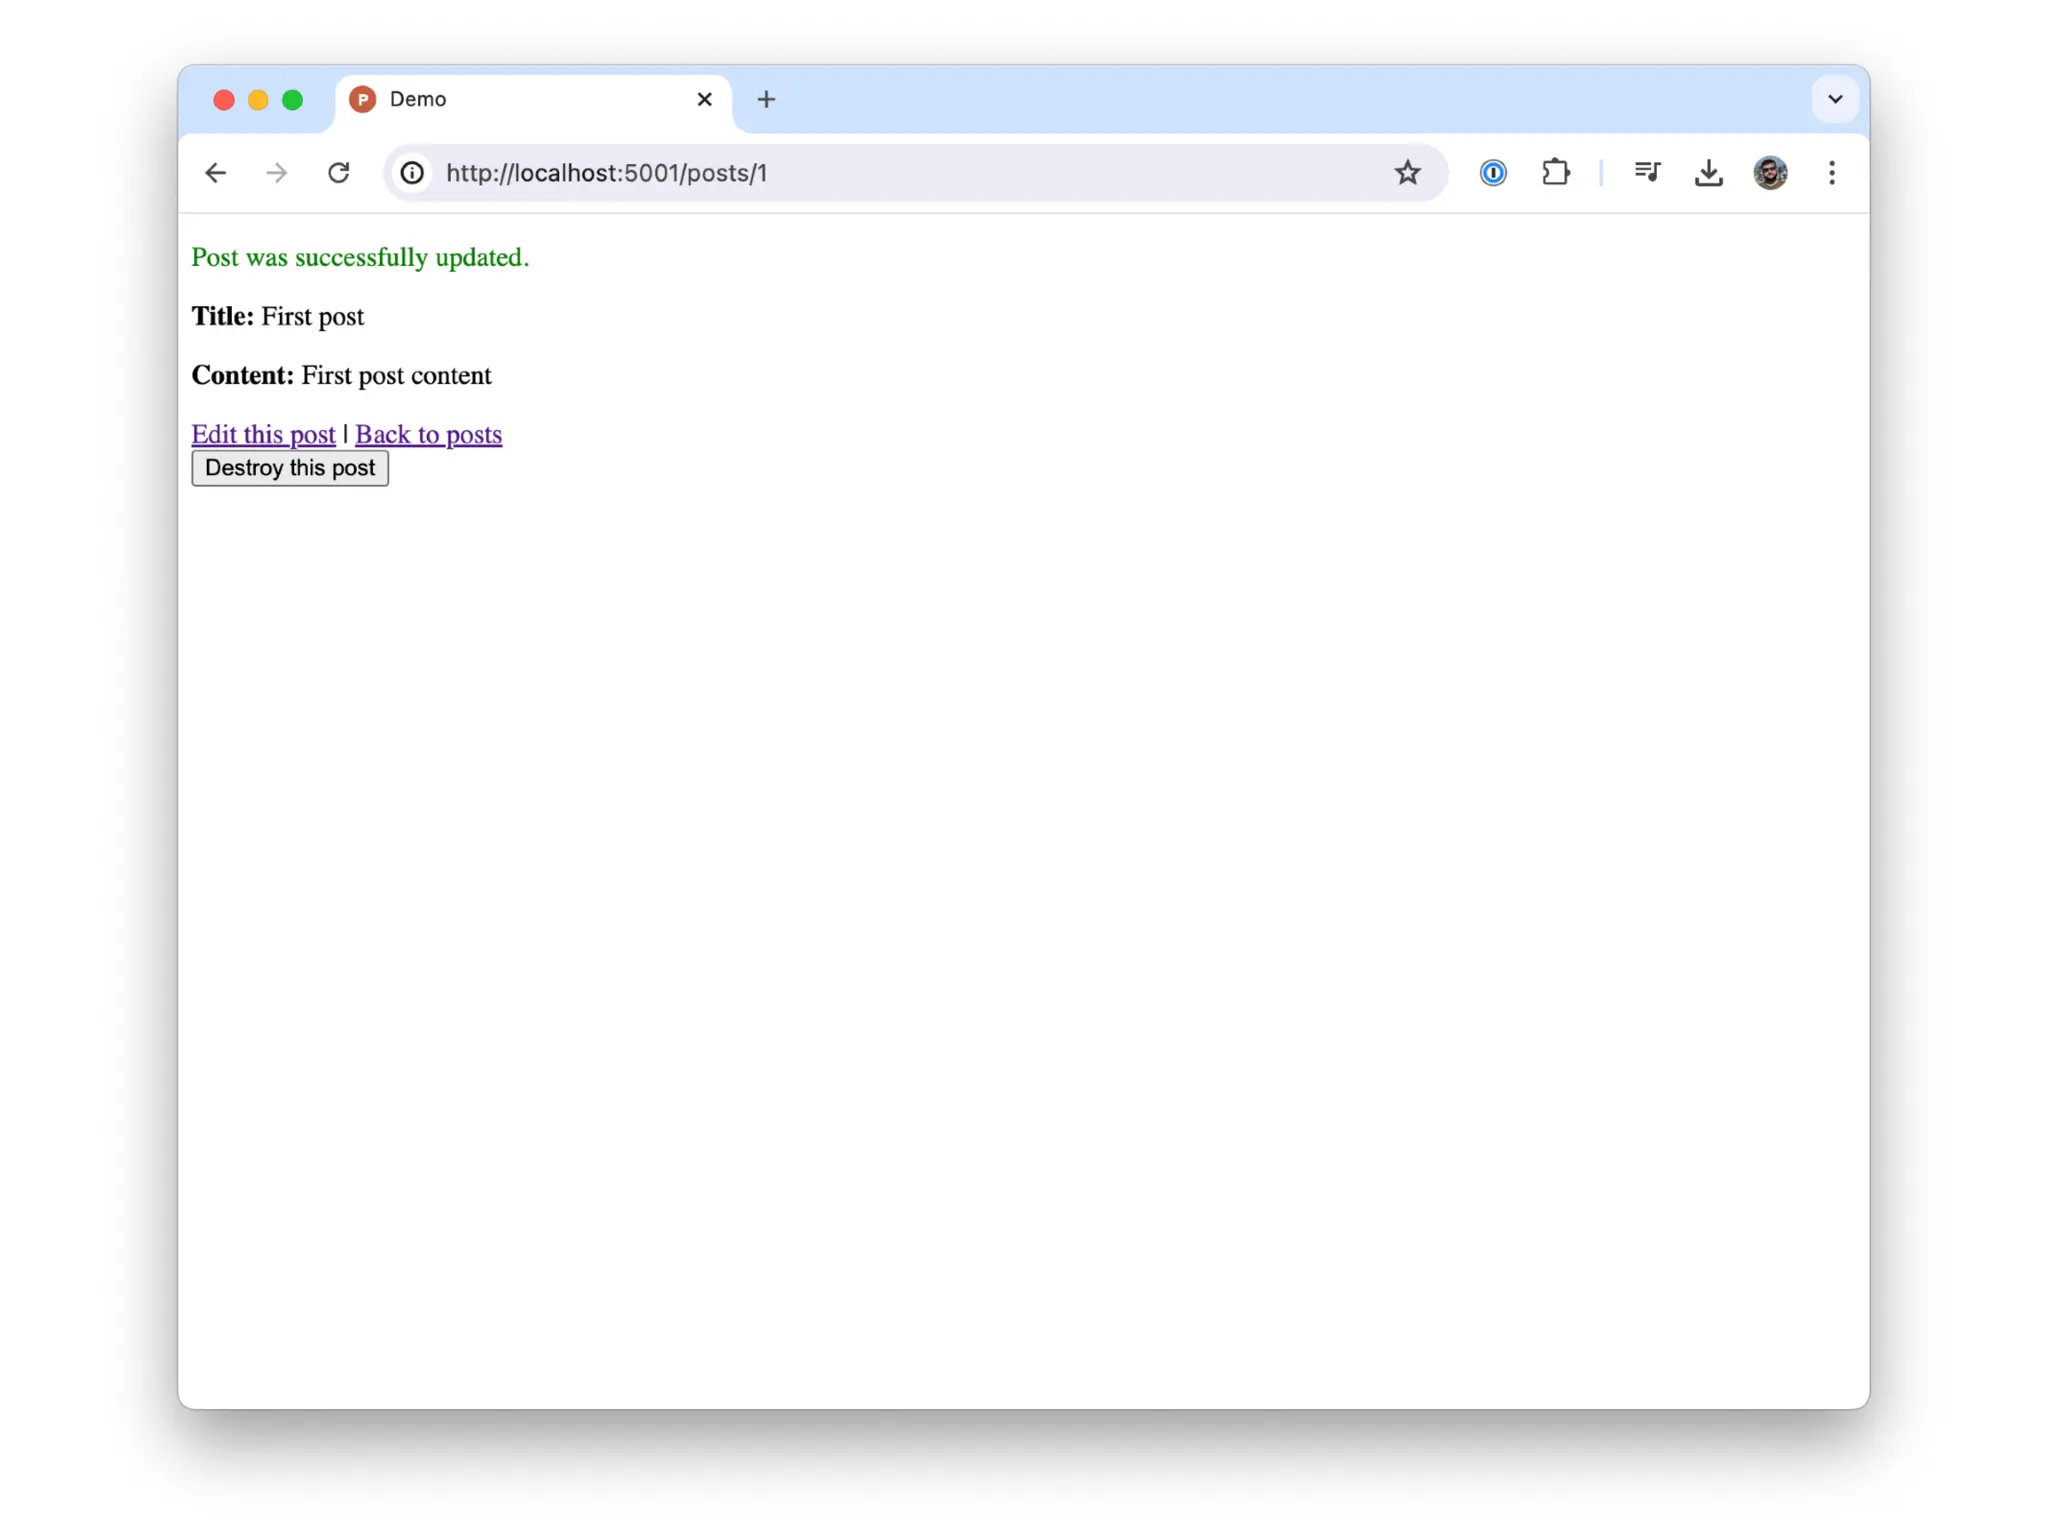Click the forward navigation arrow
Screen dimensions: 2048x1536
[x=277, y=173]
